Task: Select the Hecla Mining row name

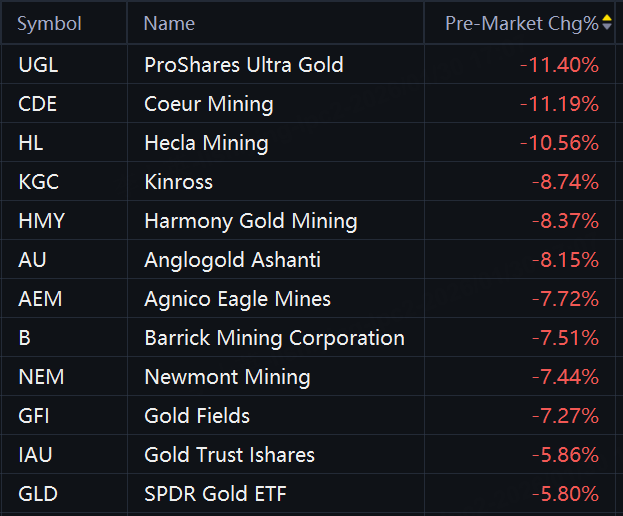Action: click(206, 143)
